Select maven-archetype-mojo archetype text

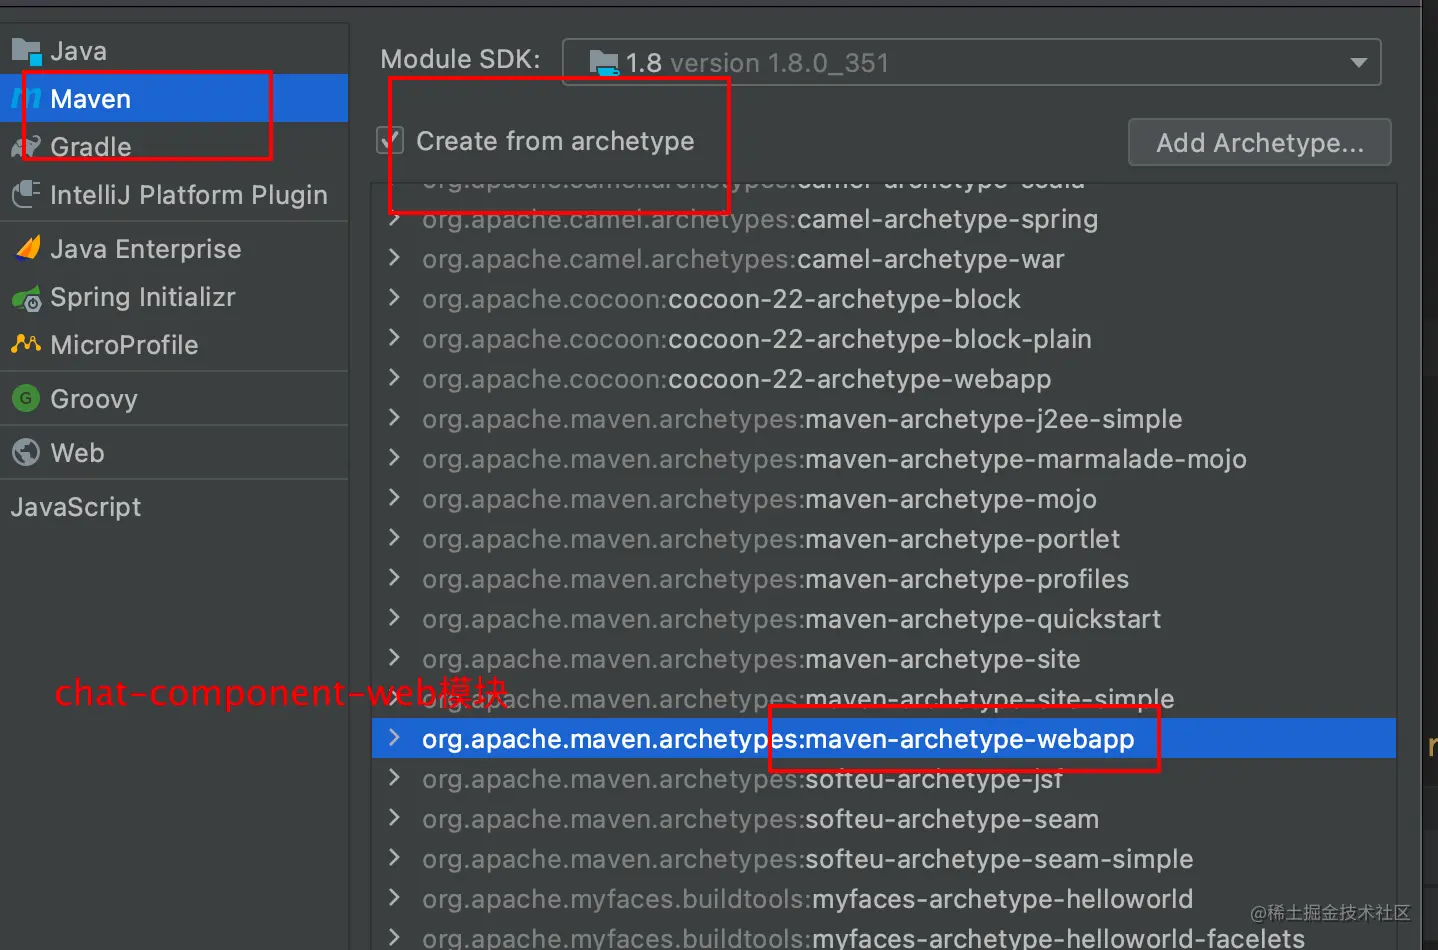759,499
